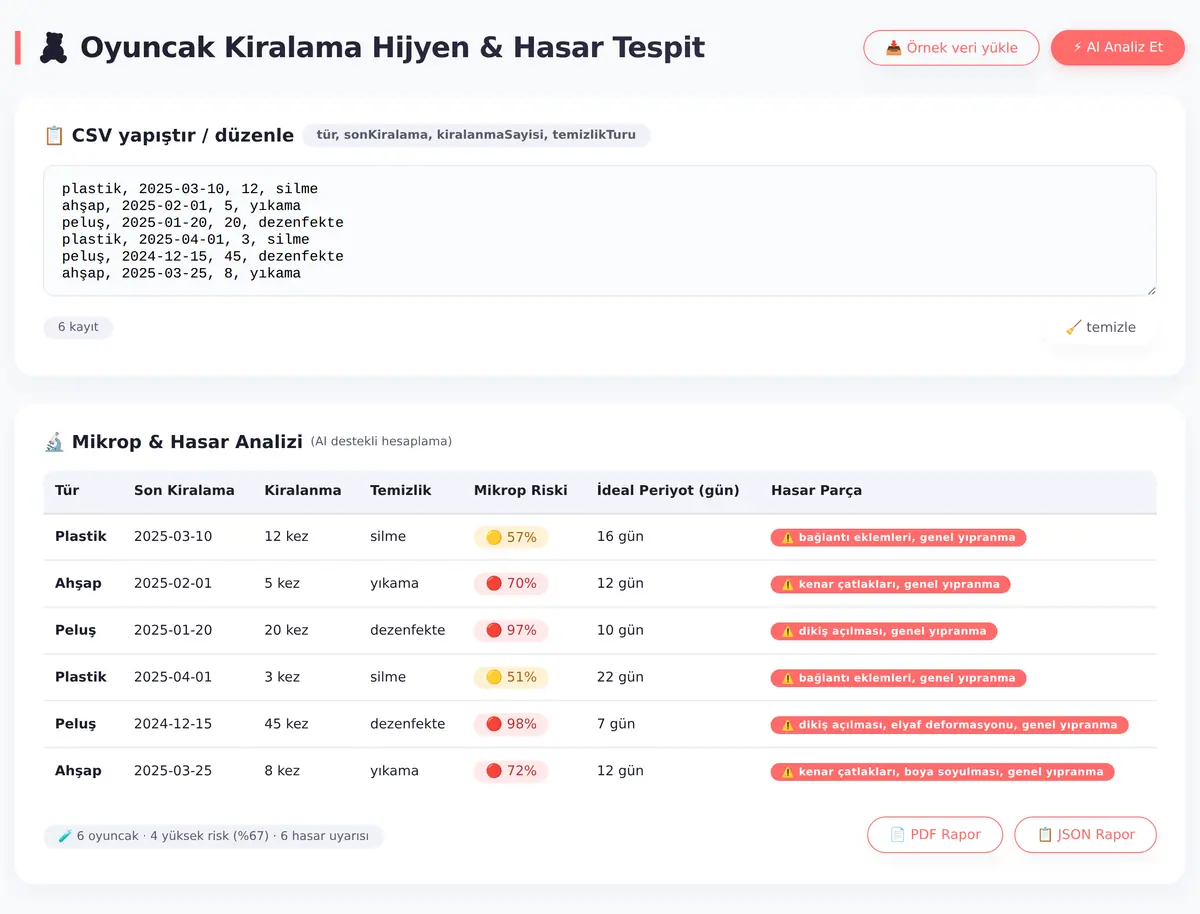Click the 7 gün ideal period cell

[616, 724]
